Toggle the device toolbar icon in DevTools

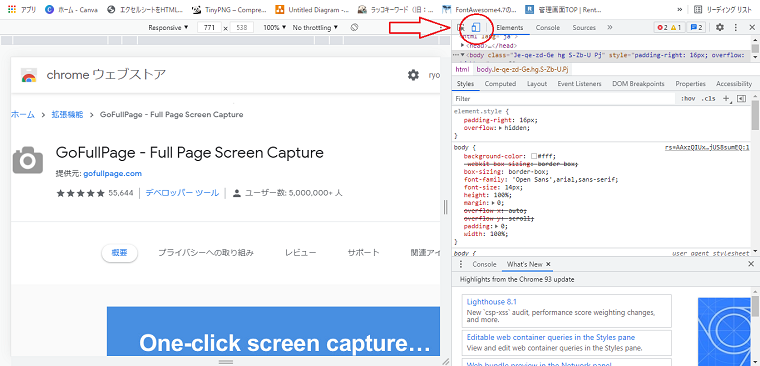[476, 28]
